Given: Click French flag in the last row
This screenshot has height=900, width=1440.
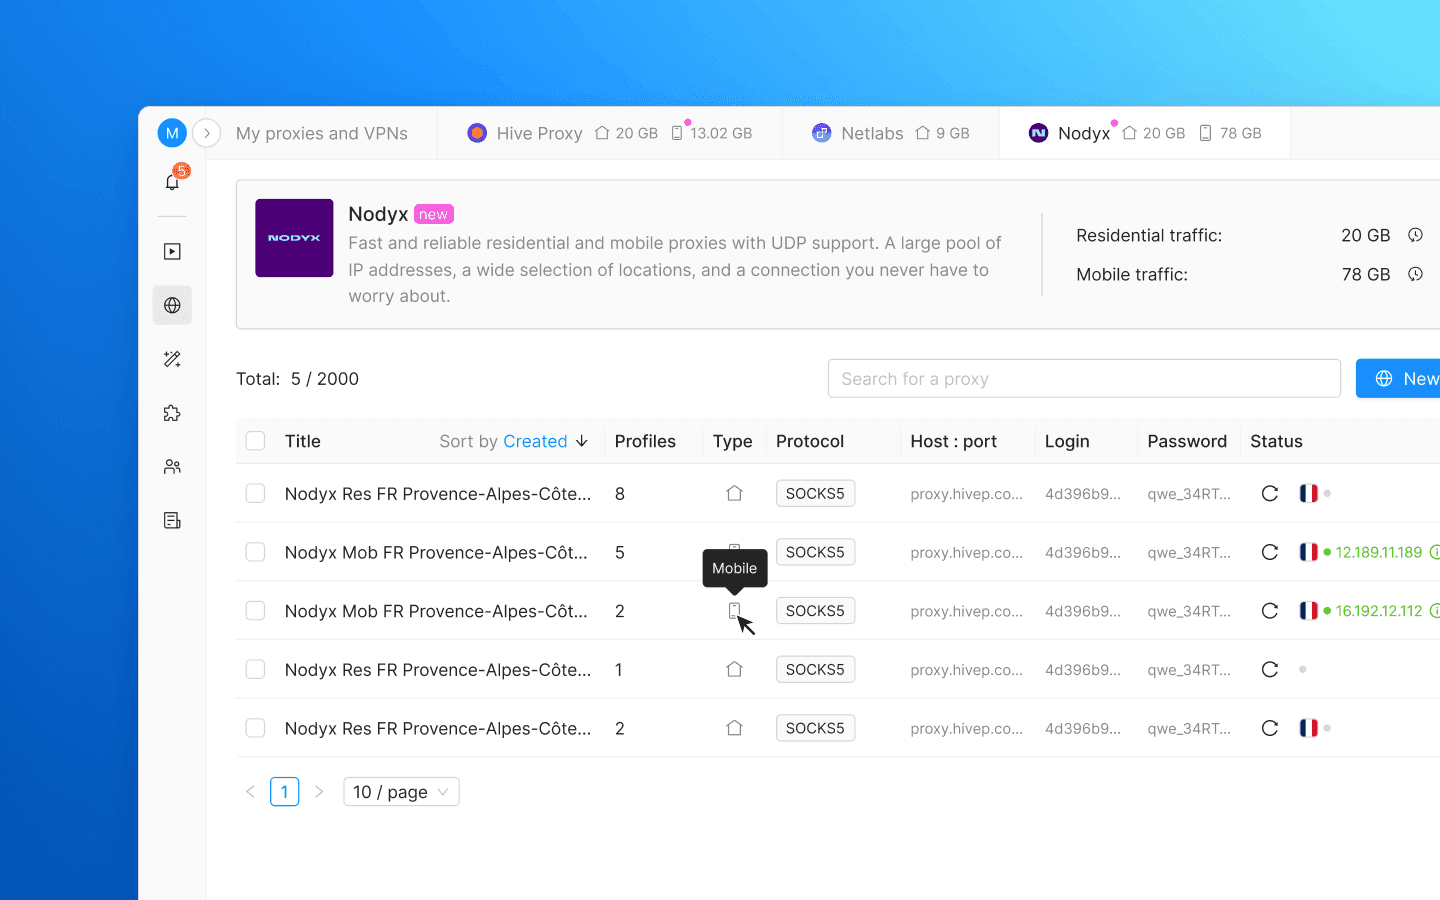Looking at the screenshot, I should tap(1308, 728).
